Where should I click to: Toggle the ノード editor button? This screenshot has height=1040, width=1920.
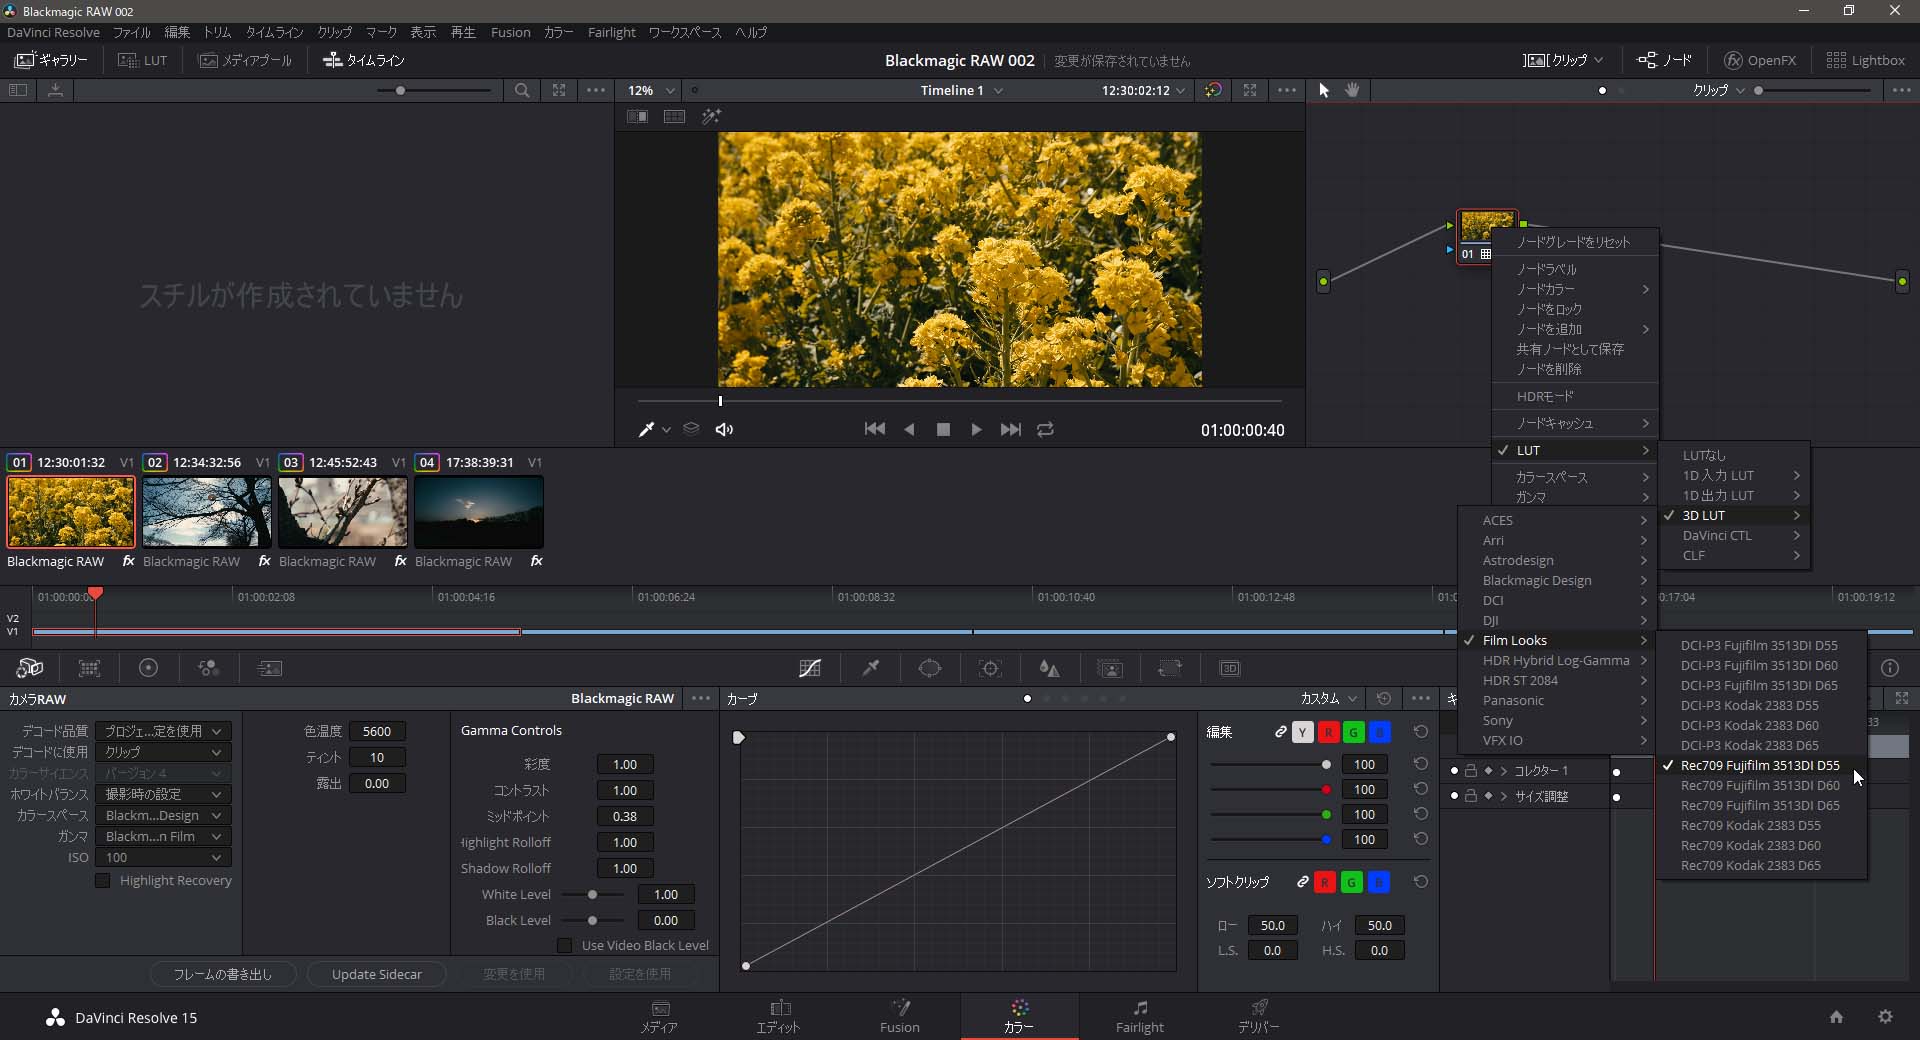pos(1664,60)
